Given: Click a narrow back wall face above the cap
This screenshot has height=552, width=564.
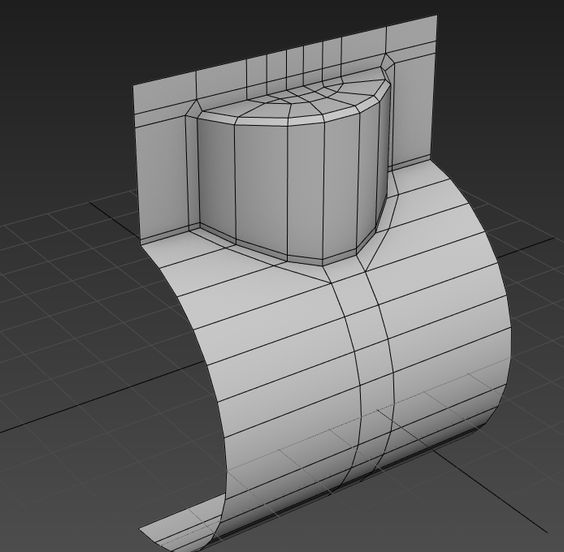Looking at the screenshot, I should [295, 63].
